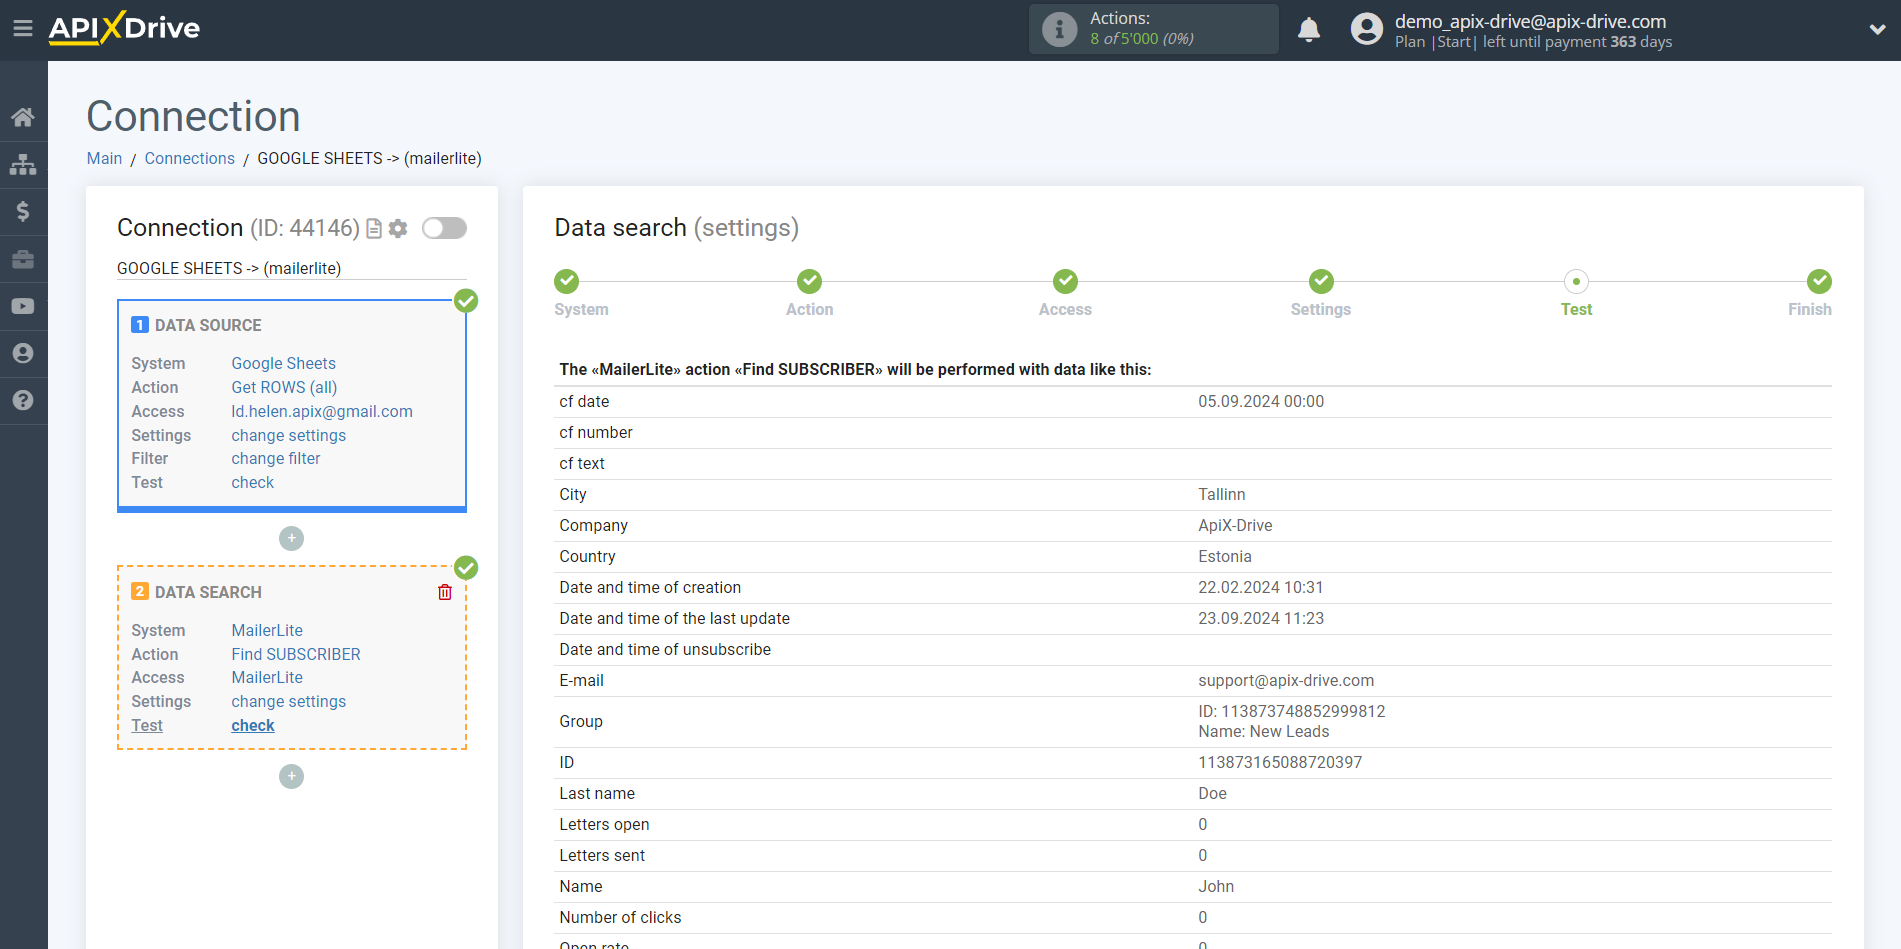Click the demo_apix-drive@apix-drive.com account name
1901x949 pixels.
click(x=1530, y=21)
